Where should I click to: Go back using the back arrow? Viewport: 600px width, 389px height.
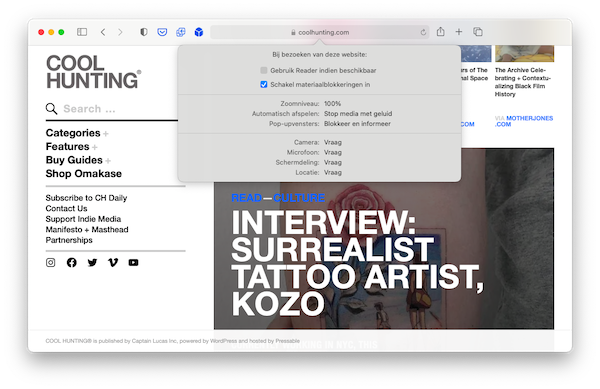coord(103,32)
